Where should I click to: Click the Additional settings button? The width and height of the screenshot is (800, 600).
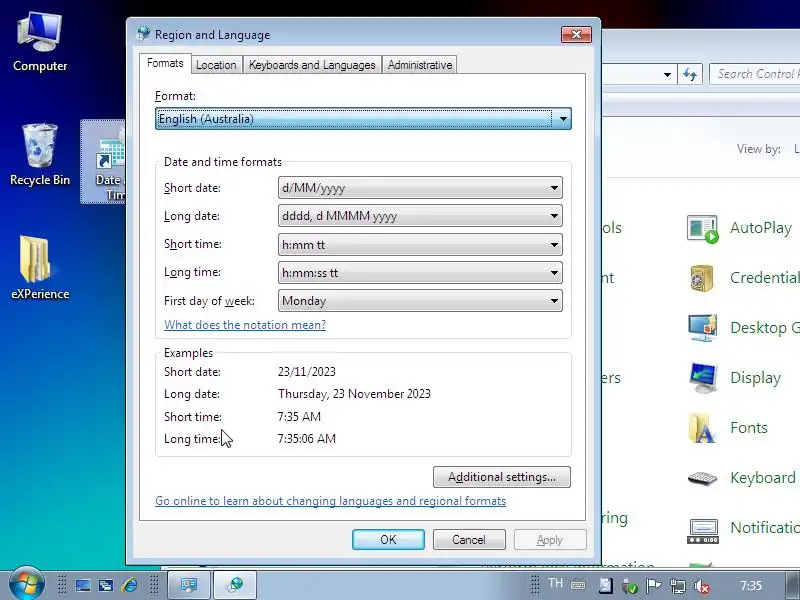[x=502, y=477]
